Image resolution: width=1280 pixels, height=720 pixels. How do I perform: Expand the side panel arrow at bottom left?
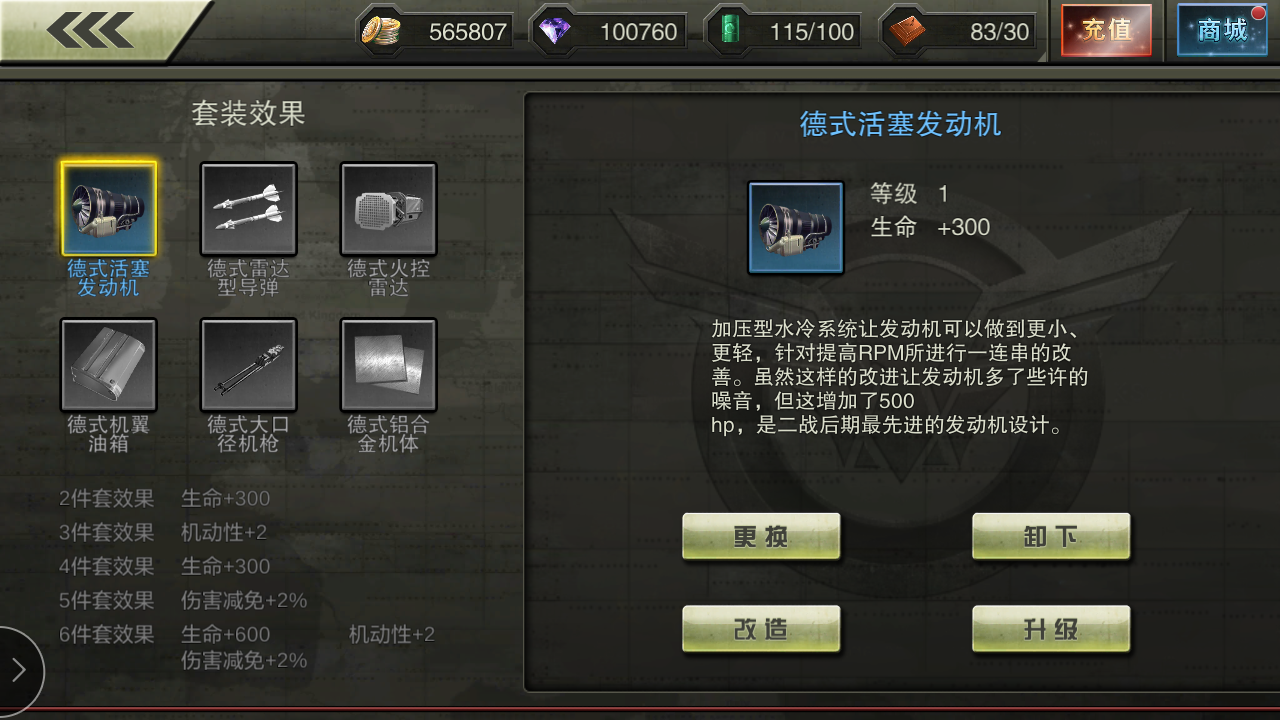[x=20, y=670]
